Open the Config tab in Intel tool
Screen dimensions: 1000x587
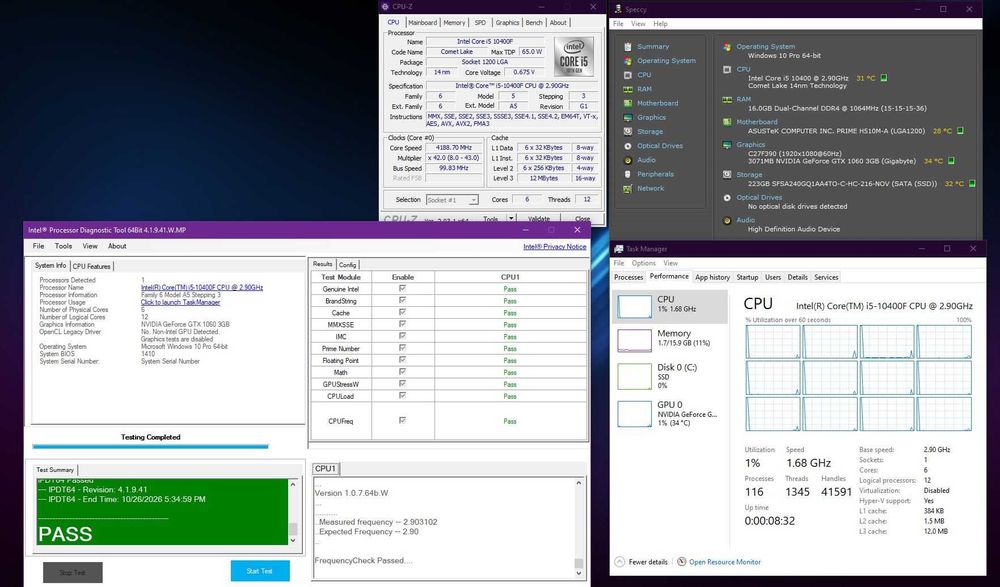(x=348, y=265)
